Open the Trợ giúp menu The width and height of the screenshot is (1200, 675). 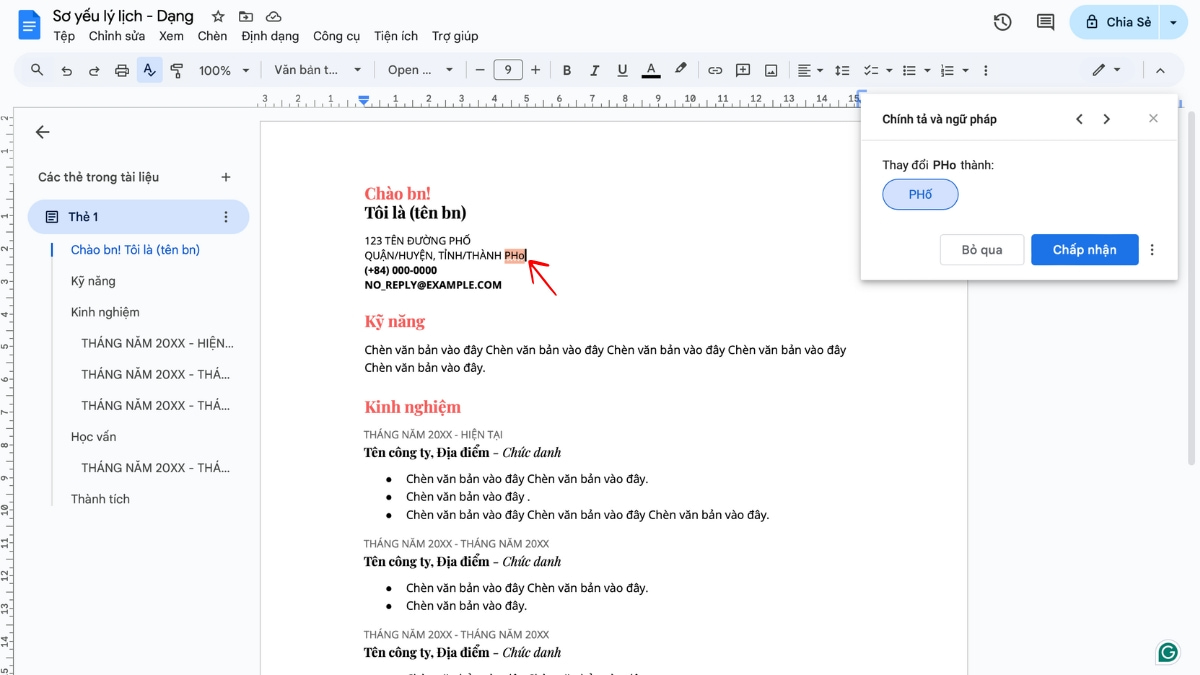pos(455,36)
